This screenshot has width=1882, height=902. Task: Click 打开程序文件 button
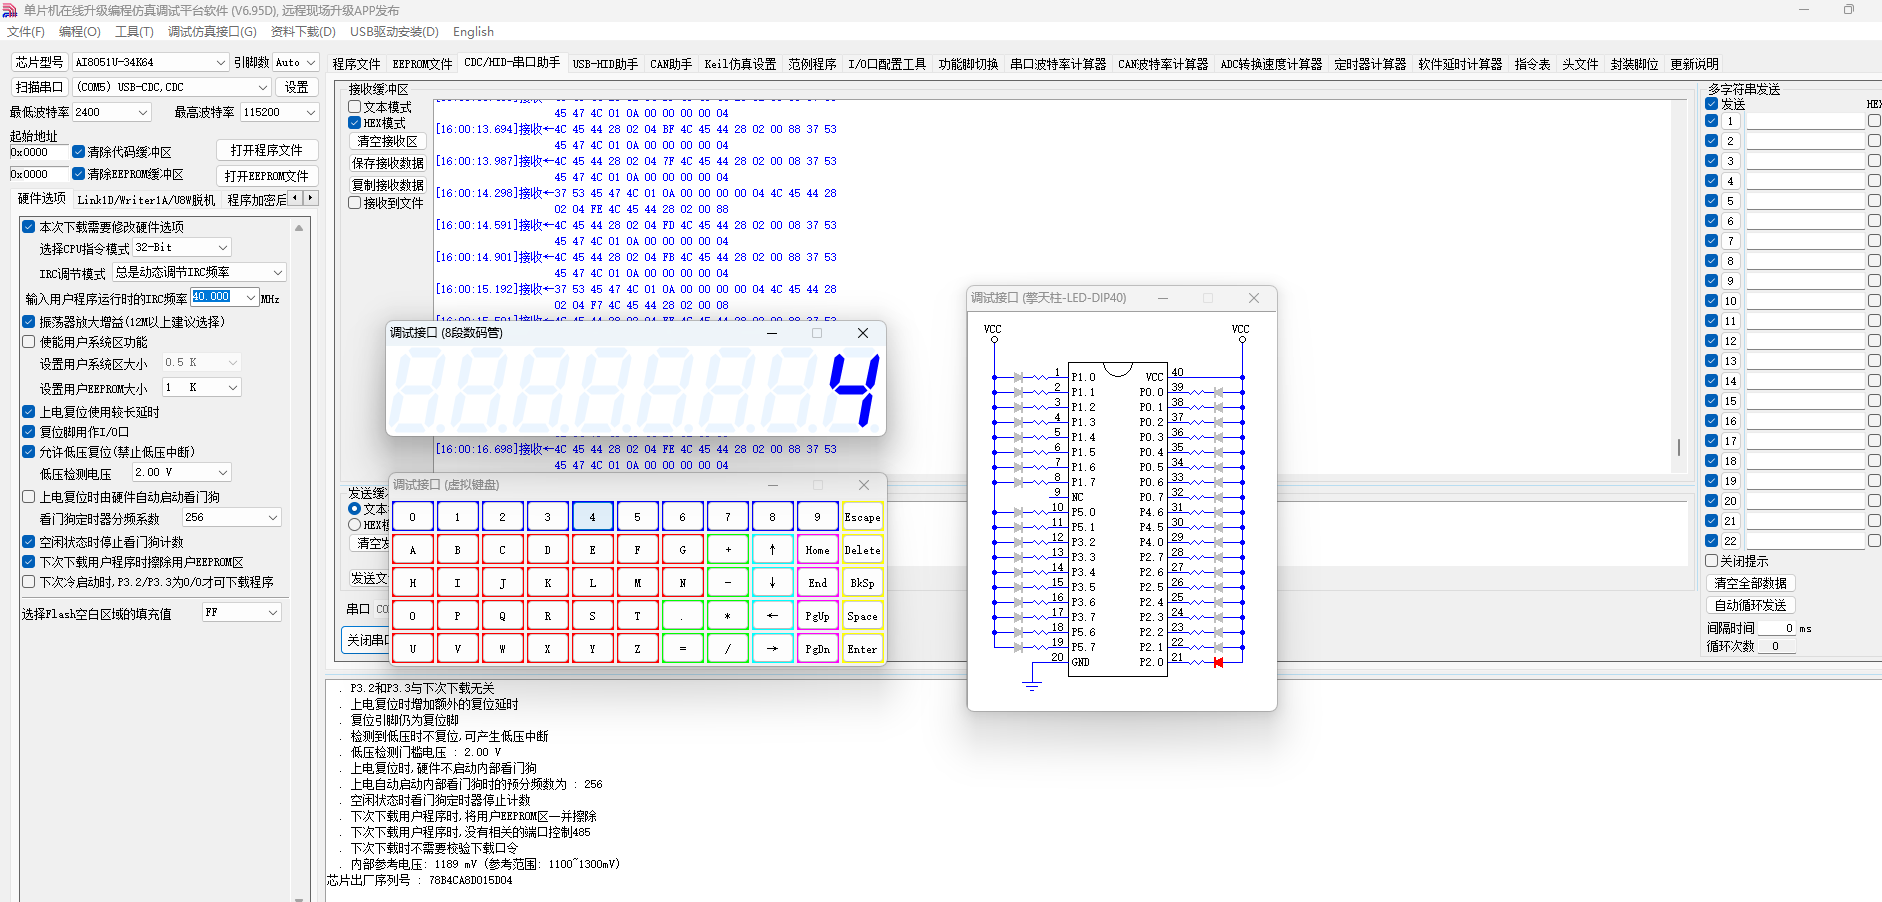(267, 150)
